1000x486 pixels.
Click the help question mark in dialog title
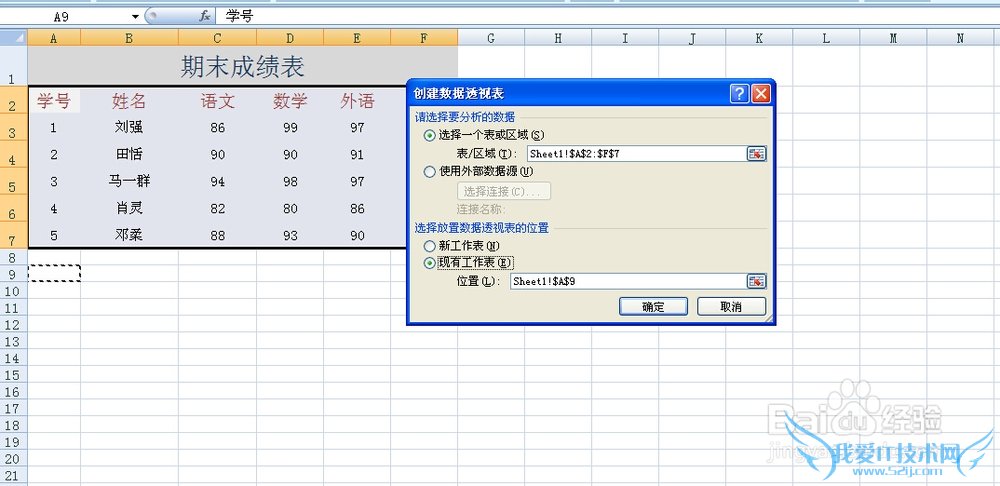pyautogui.click(x=740, y=94)
